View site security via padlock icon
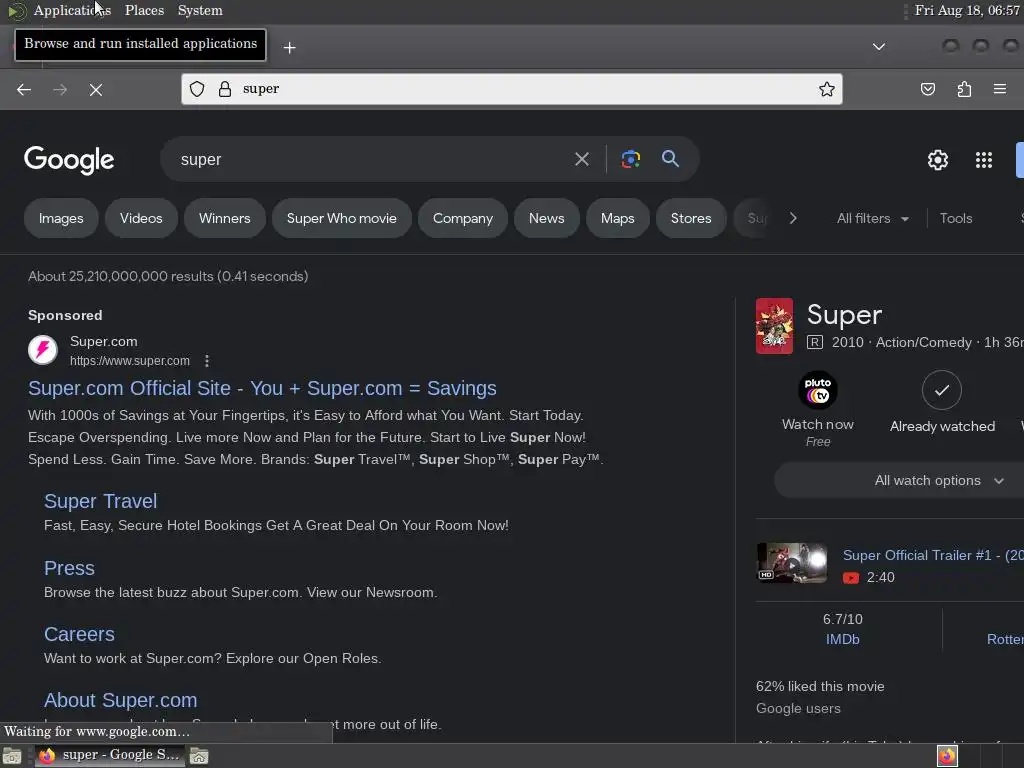 pyautogui.click(x=225, y=89)
